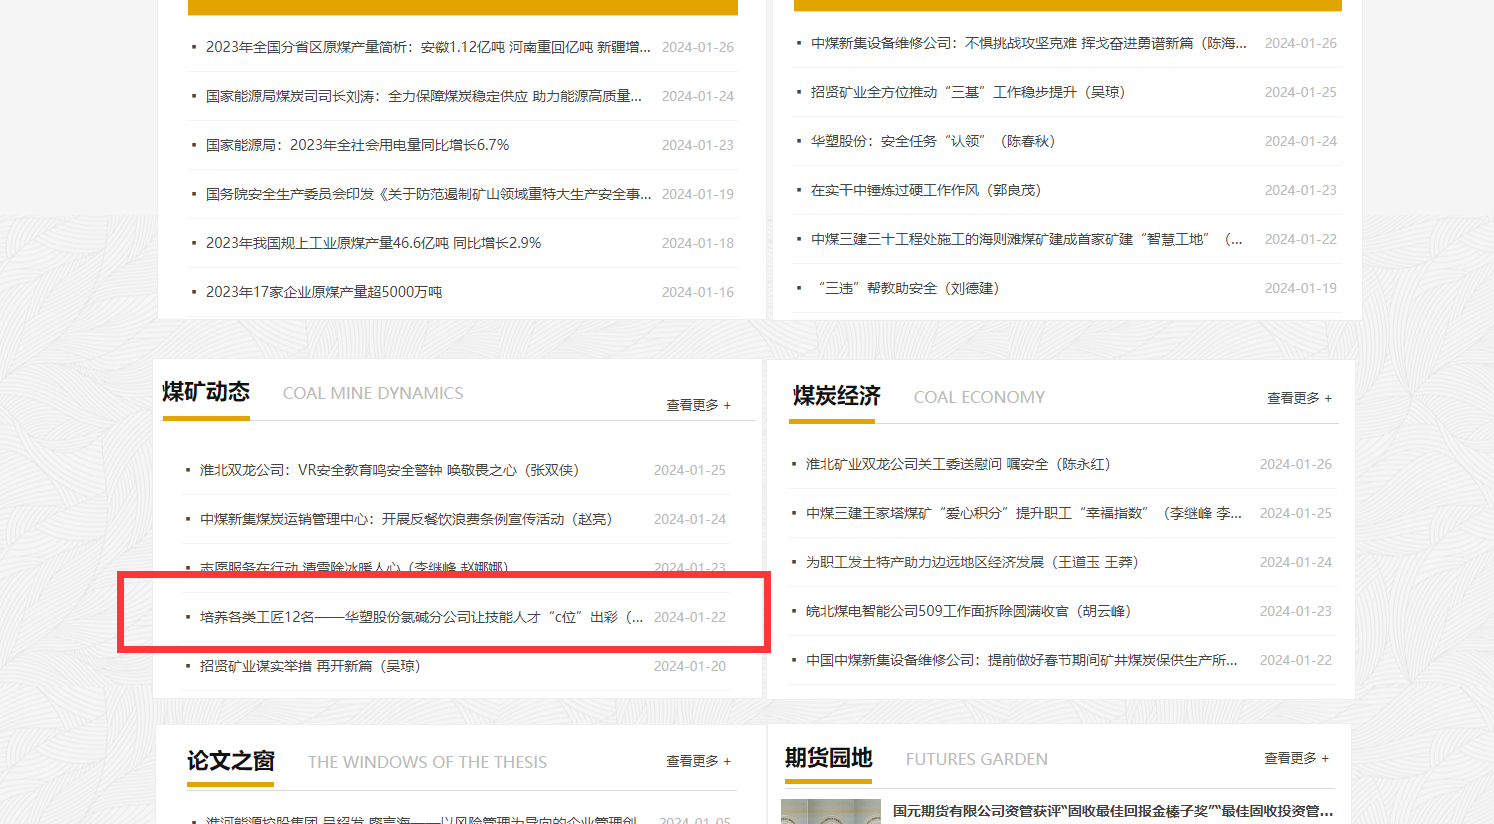
Task: Open article on 2023年全社会用电量同比增长6.7%
Action: pyautogui.click(x=357, y=145)
